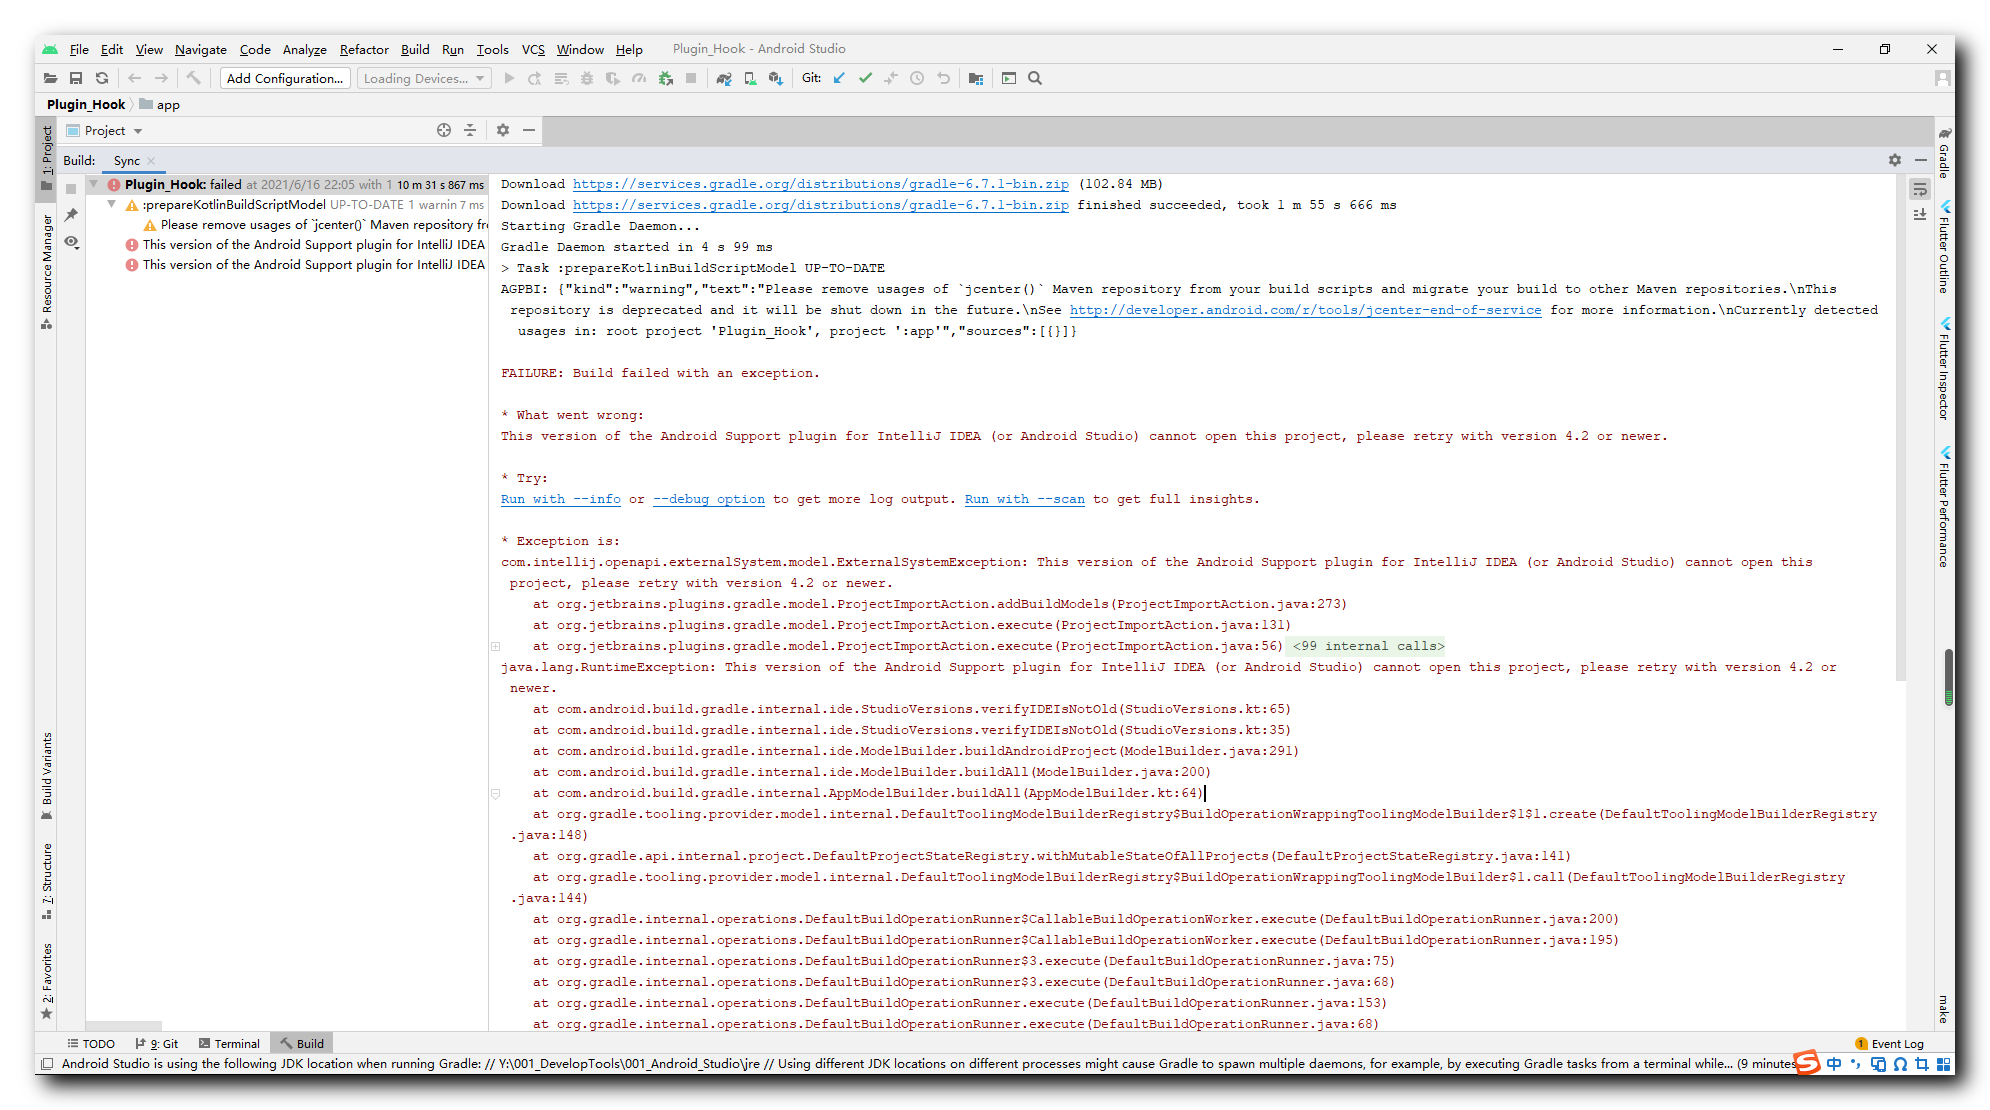Click the Search Everywhere magnifier icon
Image resolution: width=1990 pixels, height=1110 pixels.
tap(1035, 78)
